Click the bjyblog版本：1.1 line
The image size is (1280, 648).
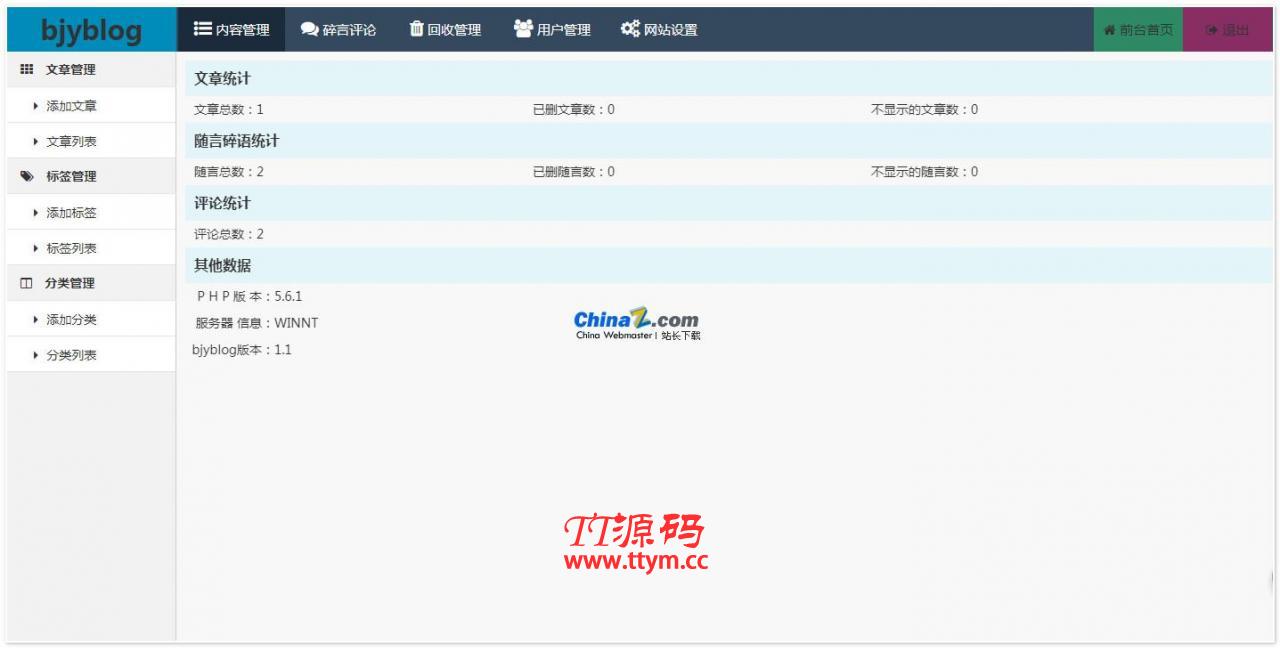click(x=242, y=350)
